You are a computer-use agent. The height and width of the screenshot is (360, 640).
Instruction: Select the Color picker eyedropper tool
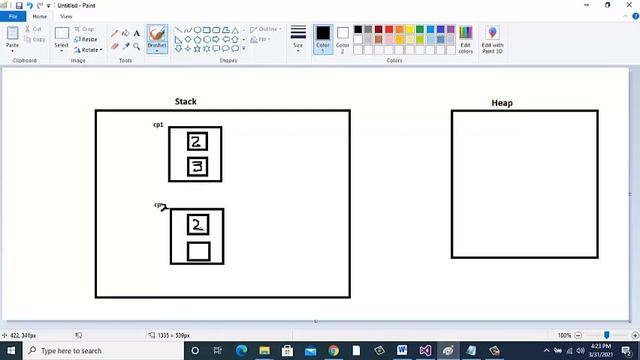pyautogui.click(x=126, y=46)
